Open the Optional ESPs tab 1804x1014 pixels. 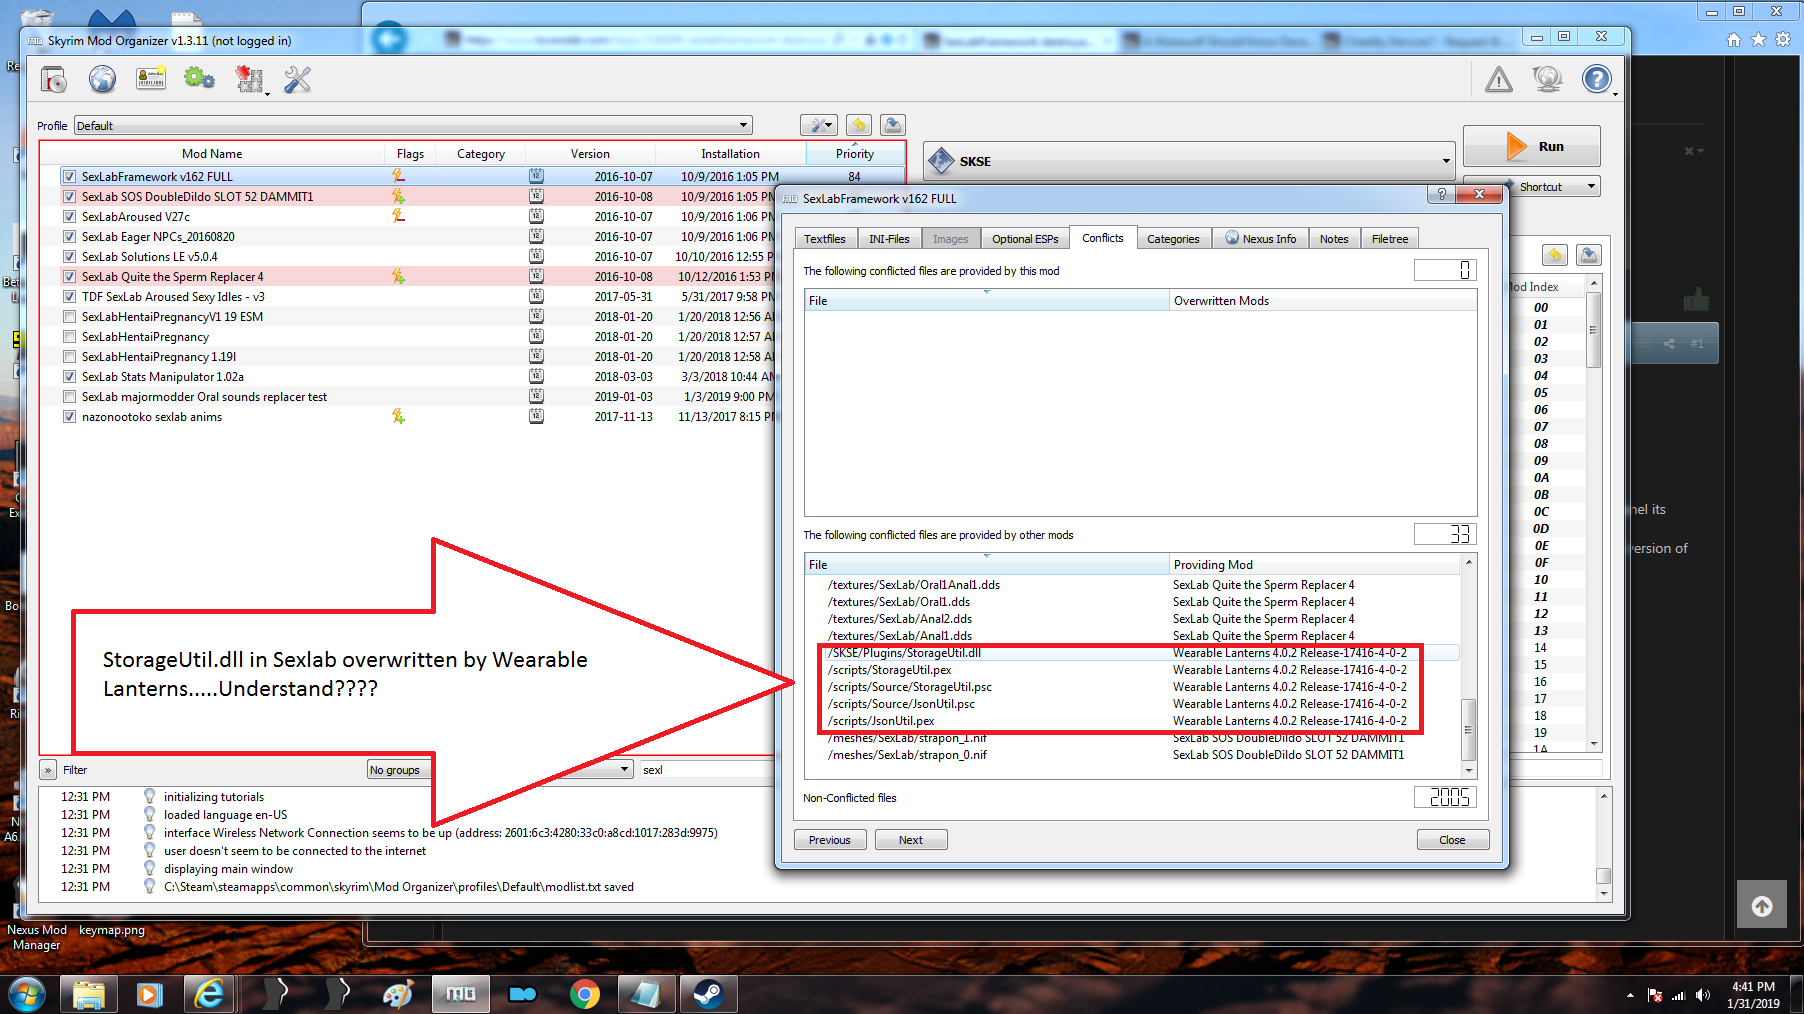1025,239
